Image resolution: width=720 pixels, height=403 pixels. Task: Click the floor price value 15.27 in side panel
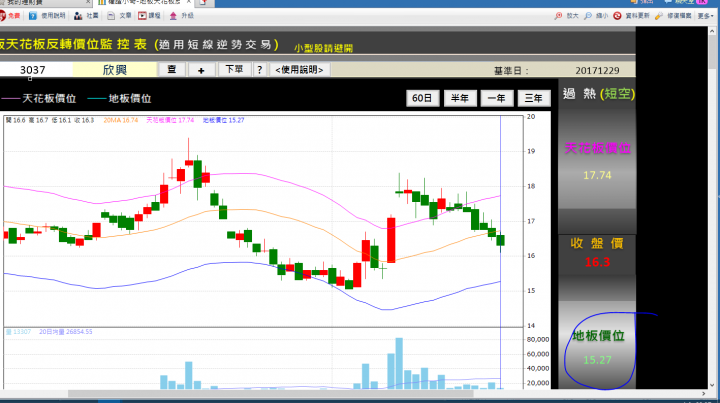coord(597,360)
